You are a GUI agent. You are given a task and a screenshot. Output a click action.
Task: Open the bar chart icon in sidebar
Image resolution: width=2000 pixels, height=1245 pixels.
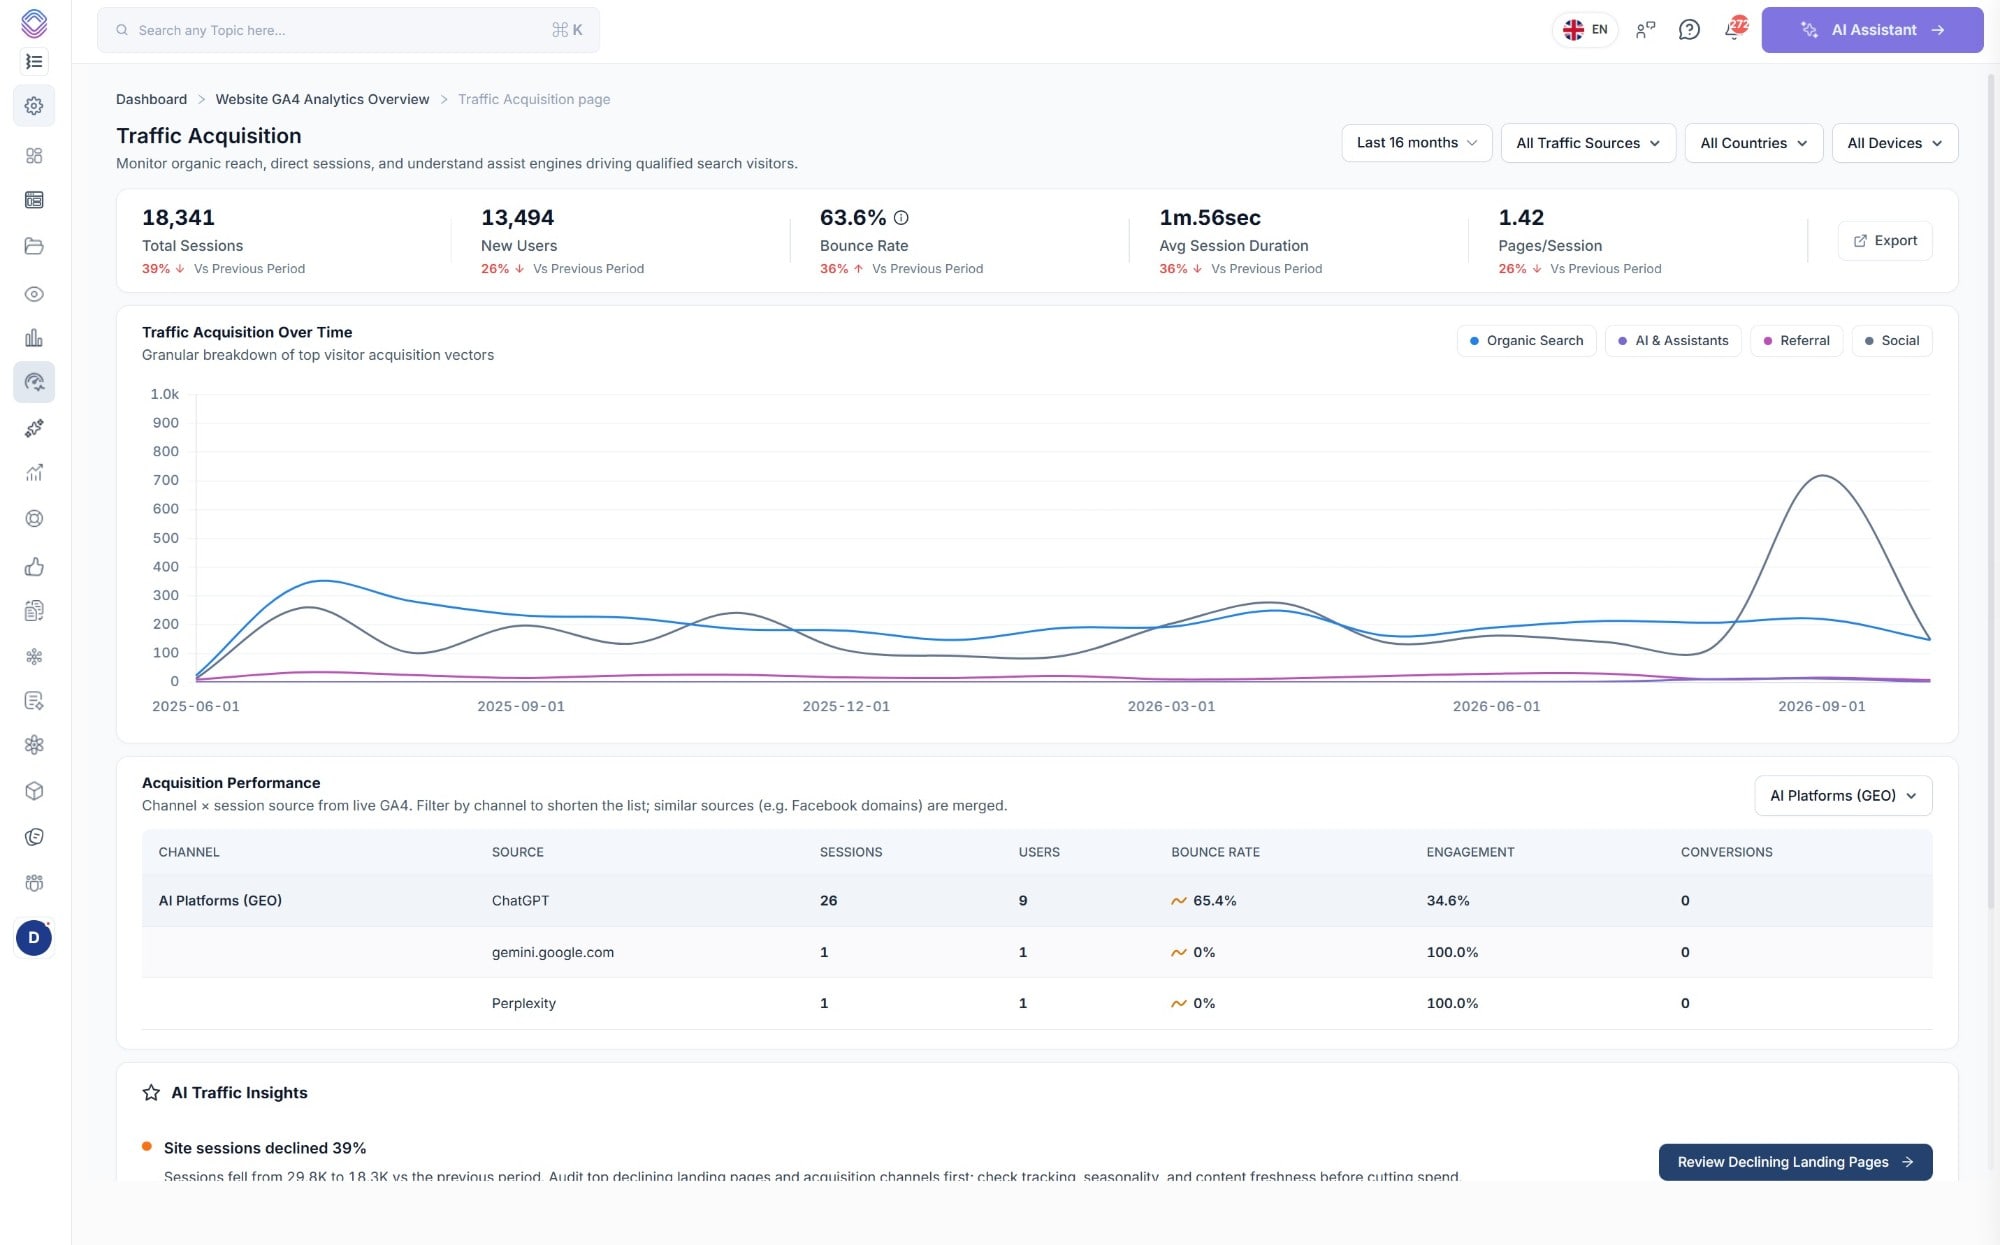[x=34, y=338]
